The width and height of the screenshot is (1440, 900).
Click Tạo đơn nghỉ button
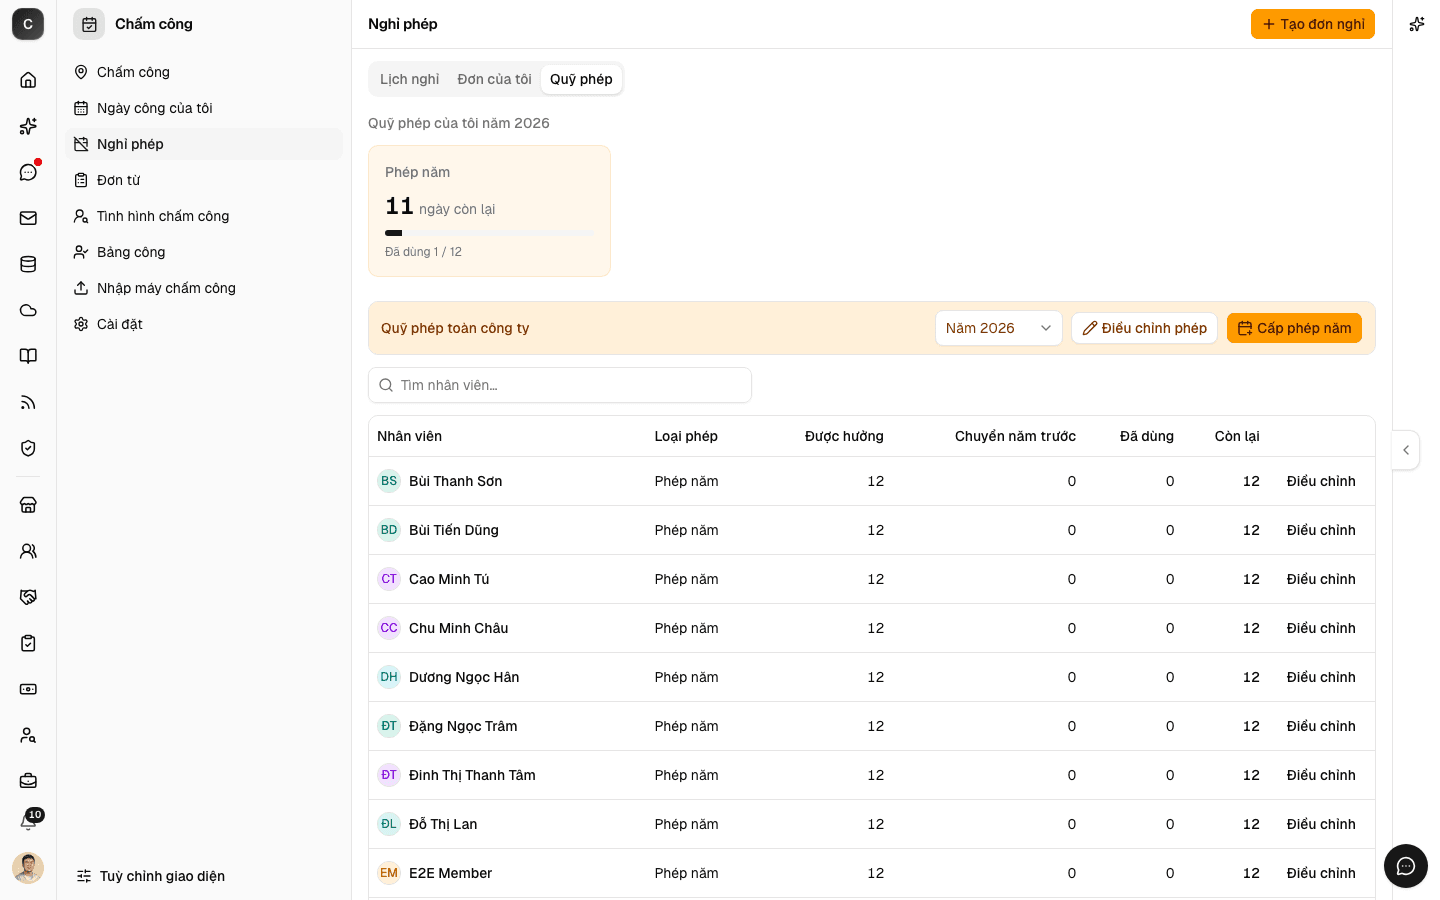click(1312, 24)
